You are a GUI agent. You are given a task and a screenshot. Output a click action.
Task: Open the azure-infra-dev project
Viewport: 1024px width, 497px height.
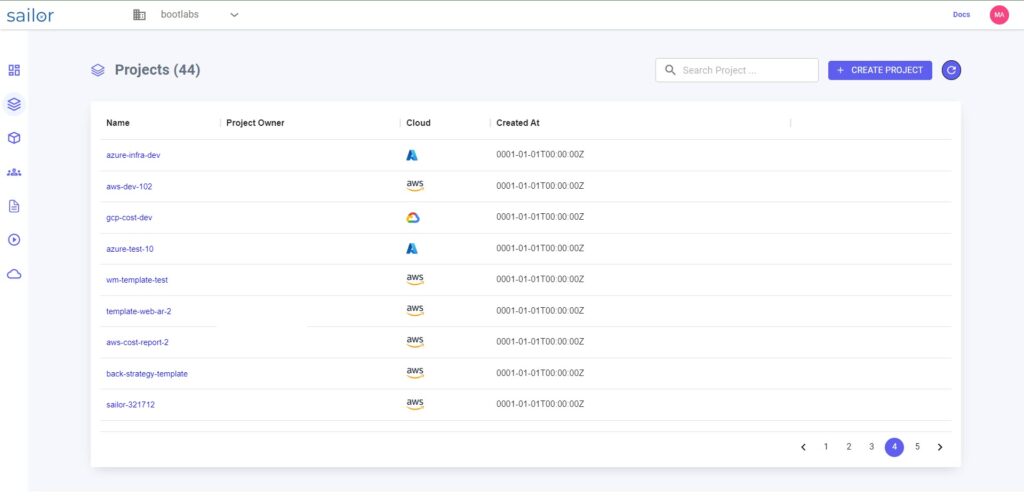[133, 155]
